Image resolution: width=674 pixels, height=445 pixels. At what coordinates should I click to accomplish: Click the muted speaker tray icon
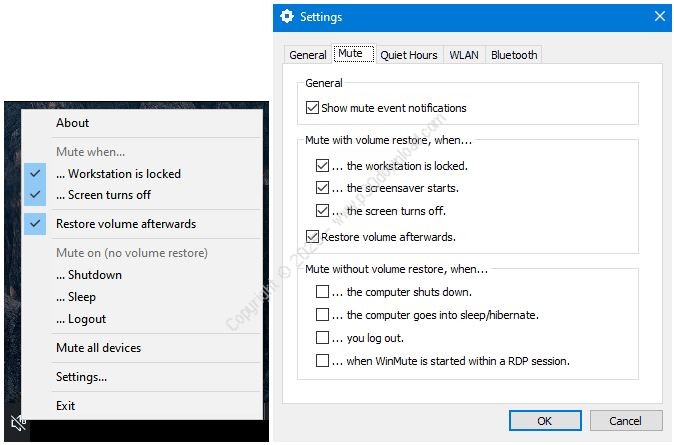17,422
